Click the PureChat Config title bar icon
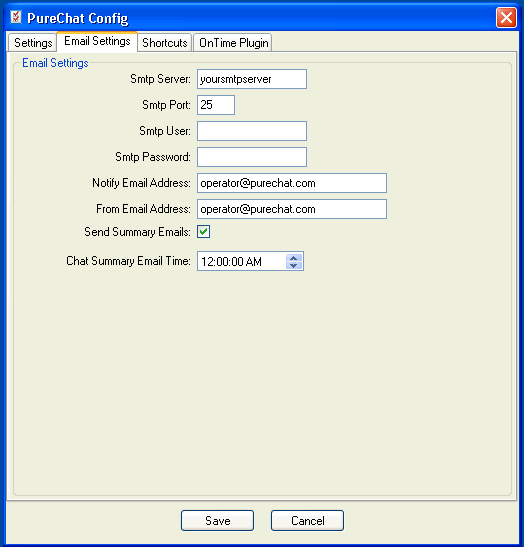Screen dimensions: 524x547 tap(16, 17)
